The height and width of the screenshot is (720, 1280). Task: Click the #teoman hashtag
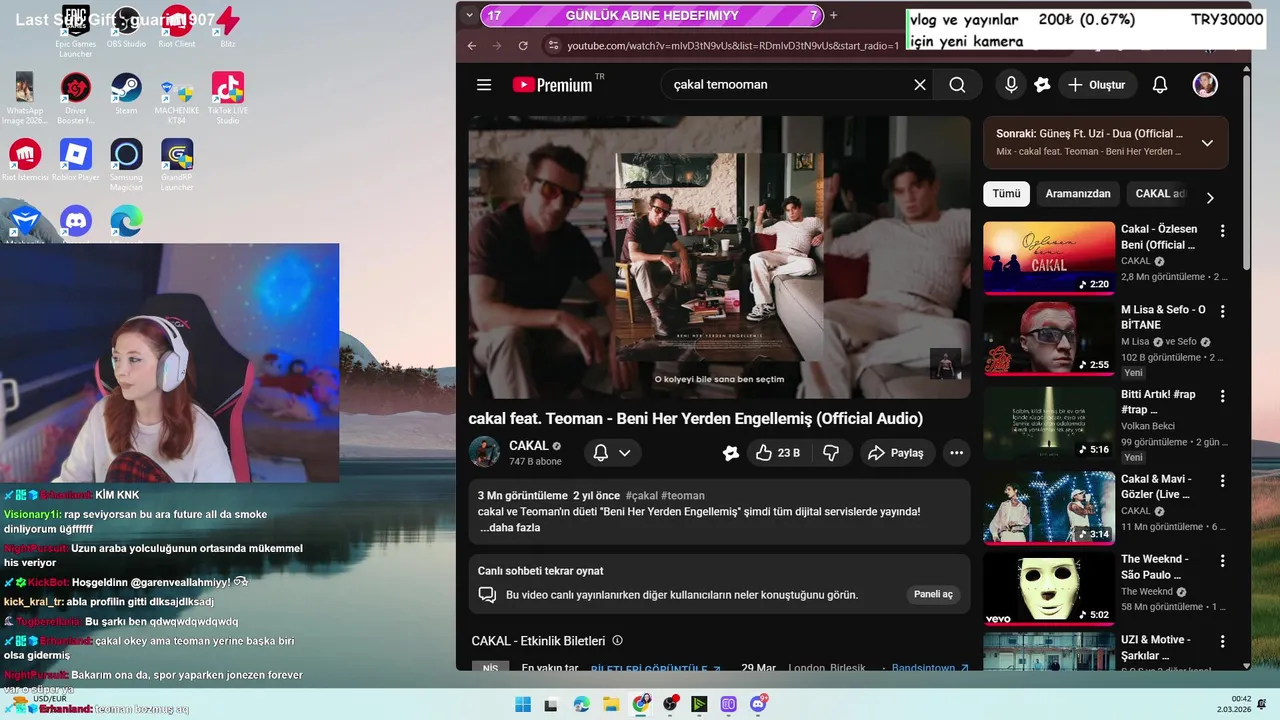coord(683,496)
